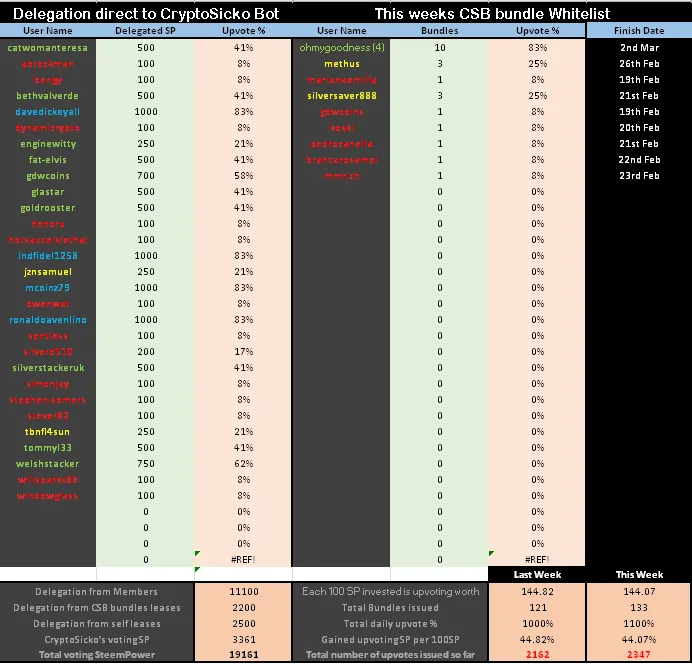Select 'Total Bundles issued' label
Screen dimensions: 692x664
(x=390, y=608)
